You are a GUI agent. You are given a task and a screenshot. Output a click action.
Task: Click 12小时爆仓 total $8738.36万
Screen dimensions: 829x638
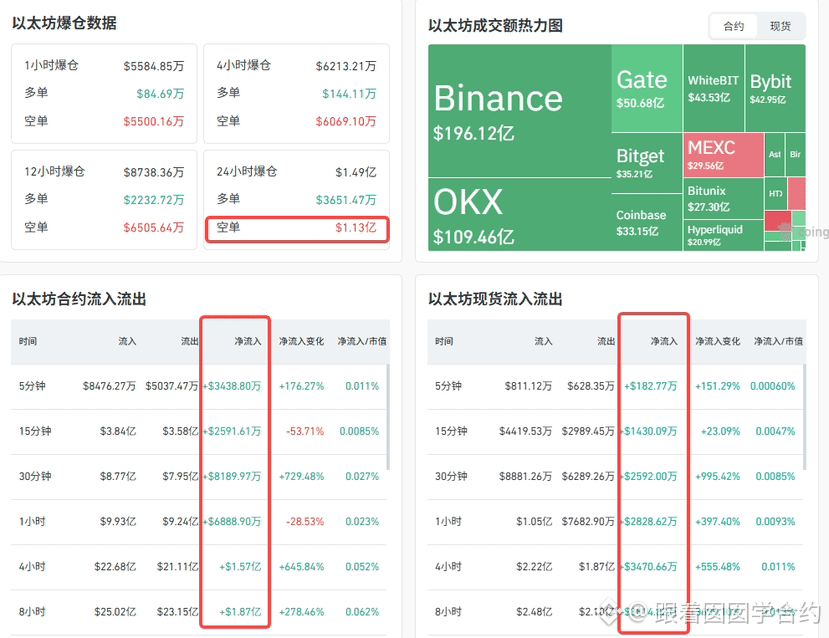point(154,172)
